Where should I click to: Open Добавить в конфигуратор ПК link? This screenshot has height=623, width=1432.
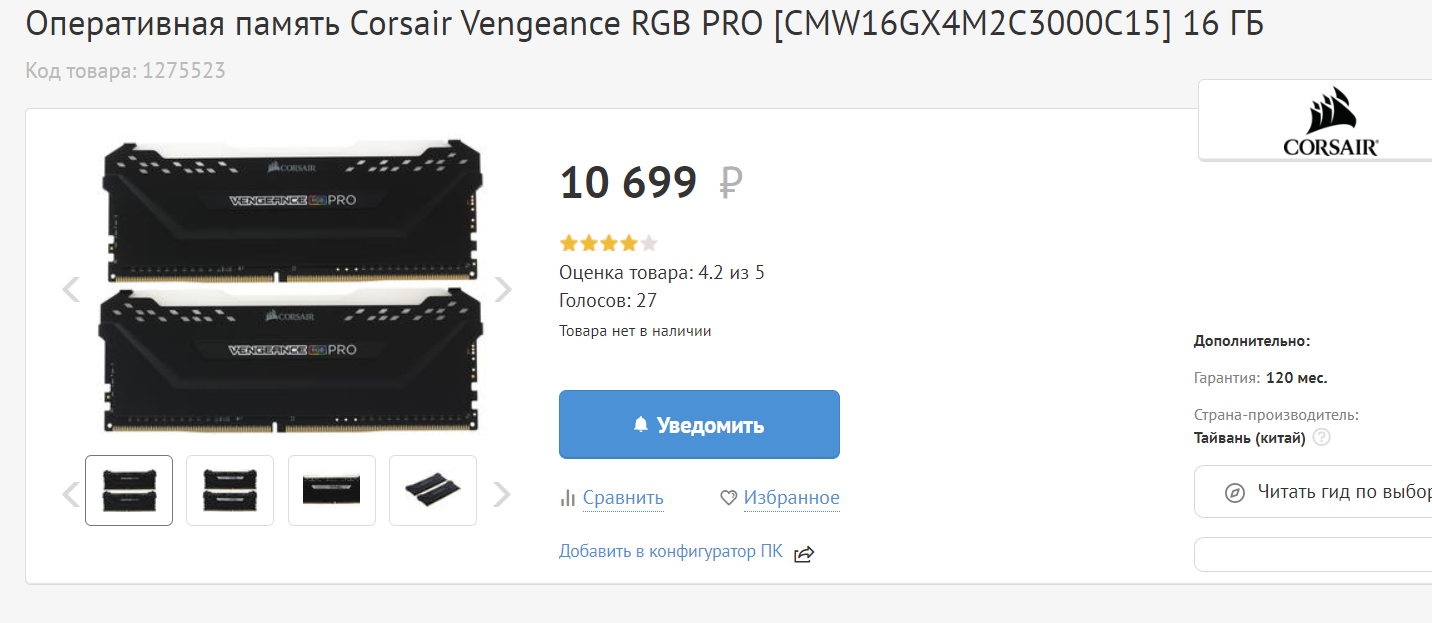[x=671, y=551]
